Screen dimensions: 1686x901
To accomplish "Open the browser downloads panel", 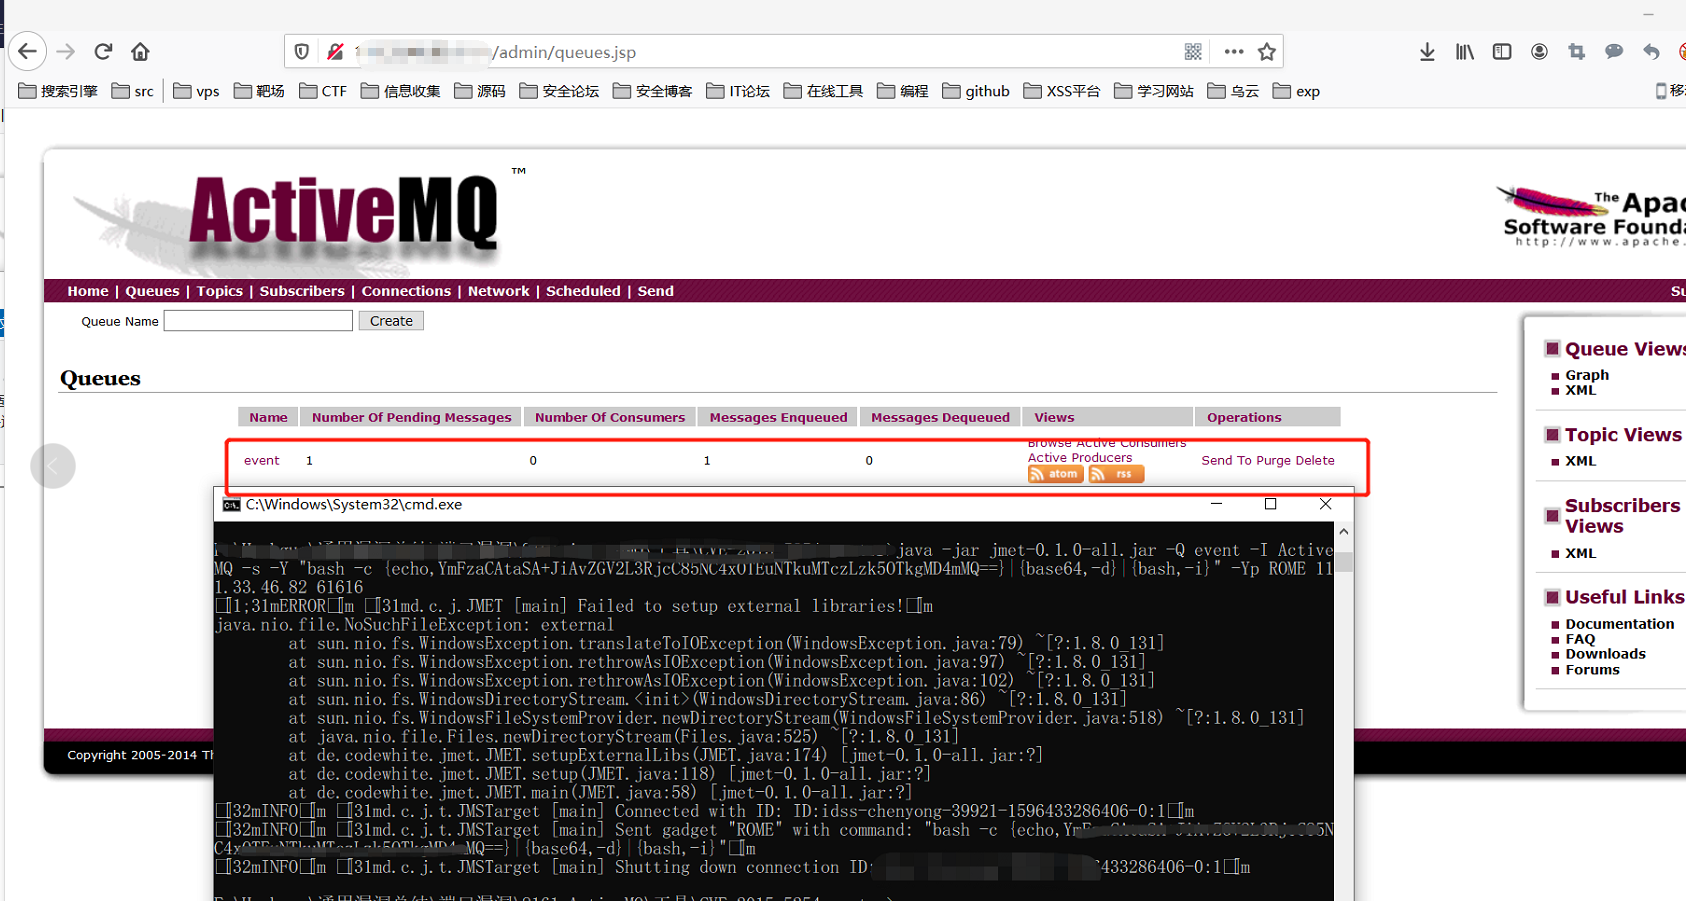I will pos(1427,52).
